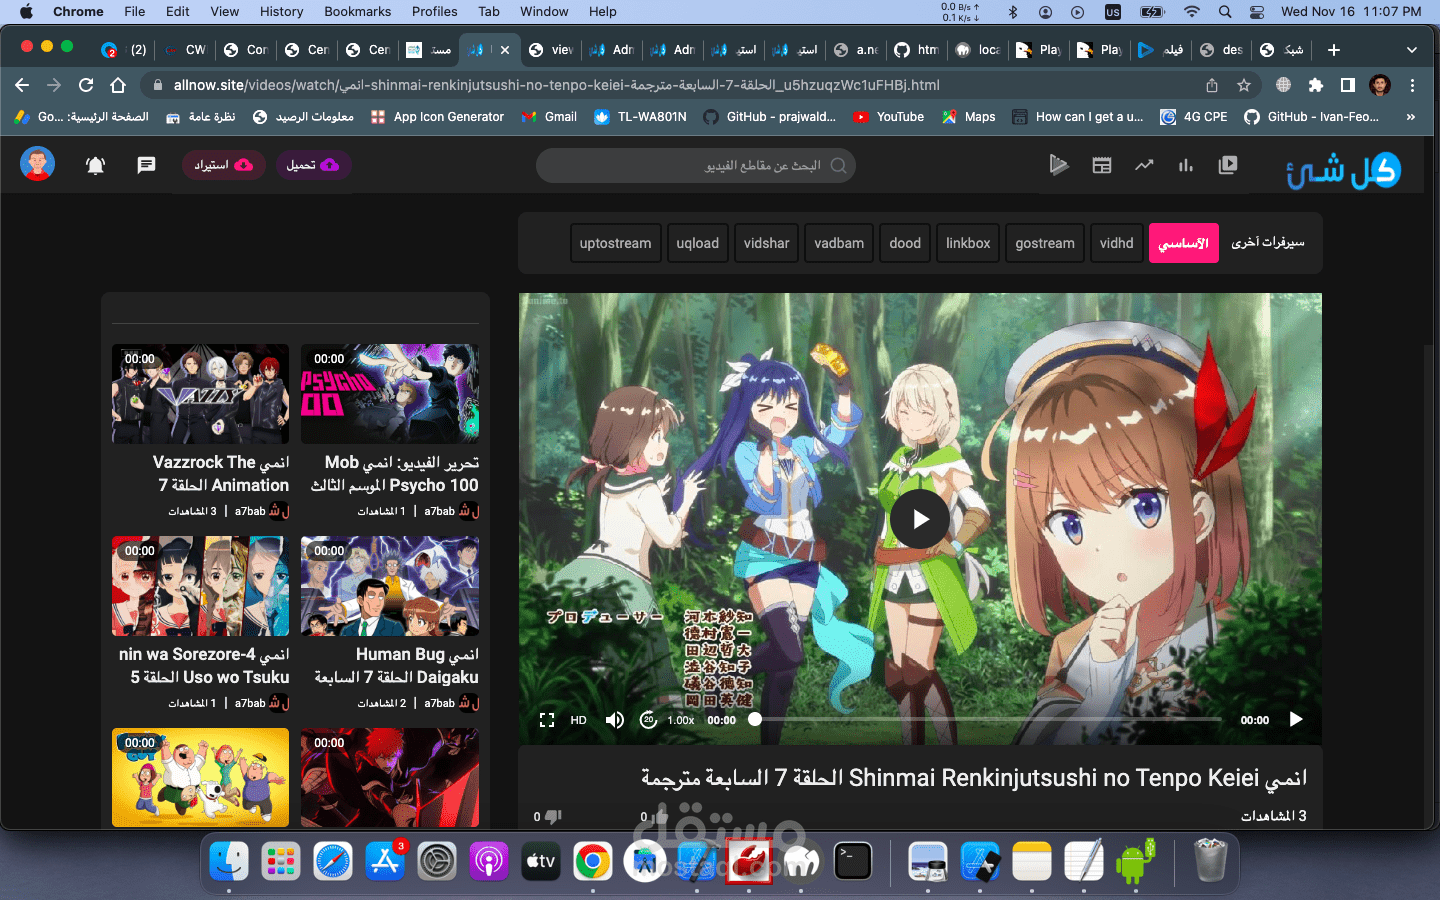The width and height of the screenshot is (1440, 900).
Task: Open the App Icon Generator bookmark
Action: pyautogui.click(x=438, y=117)
